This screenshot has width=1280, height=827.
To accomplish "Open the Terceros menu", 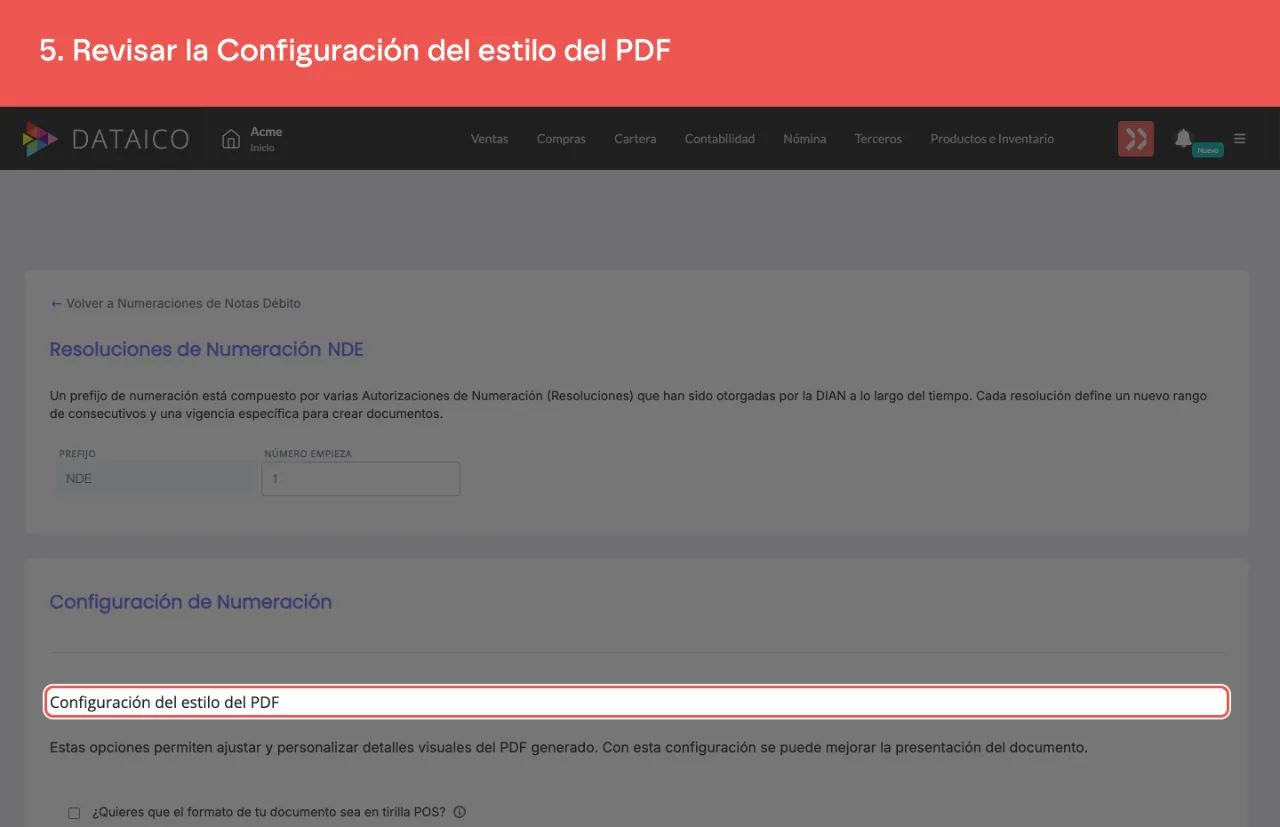I will coord(878,139).
